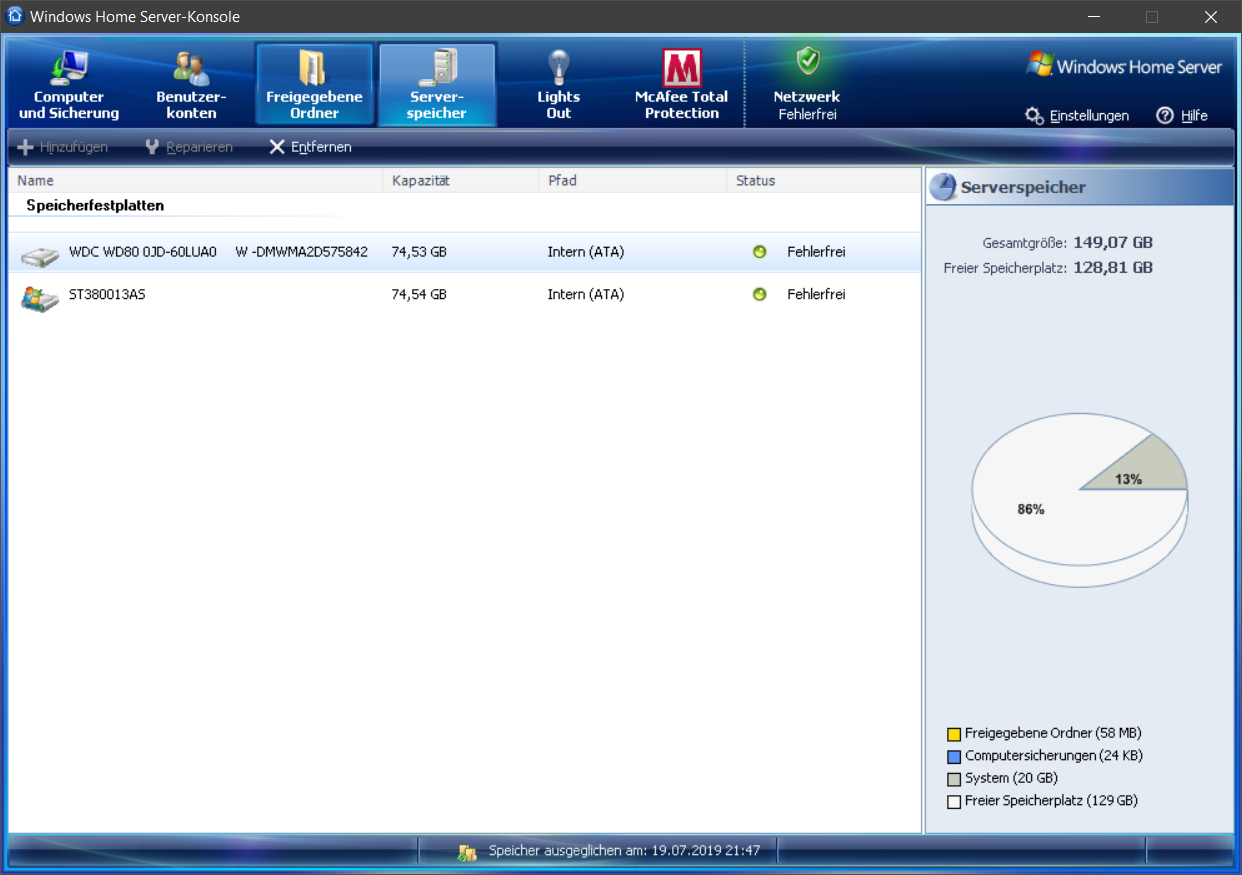This screenshot has width=1242, height=875.
Task: Open the Freigegebene Ordner tab
Action: point(314,85)
